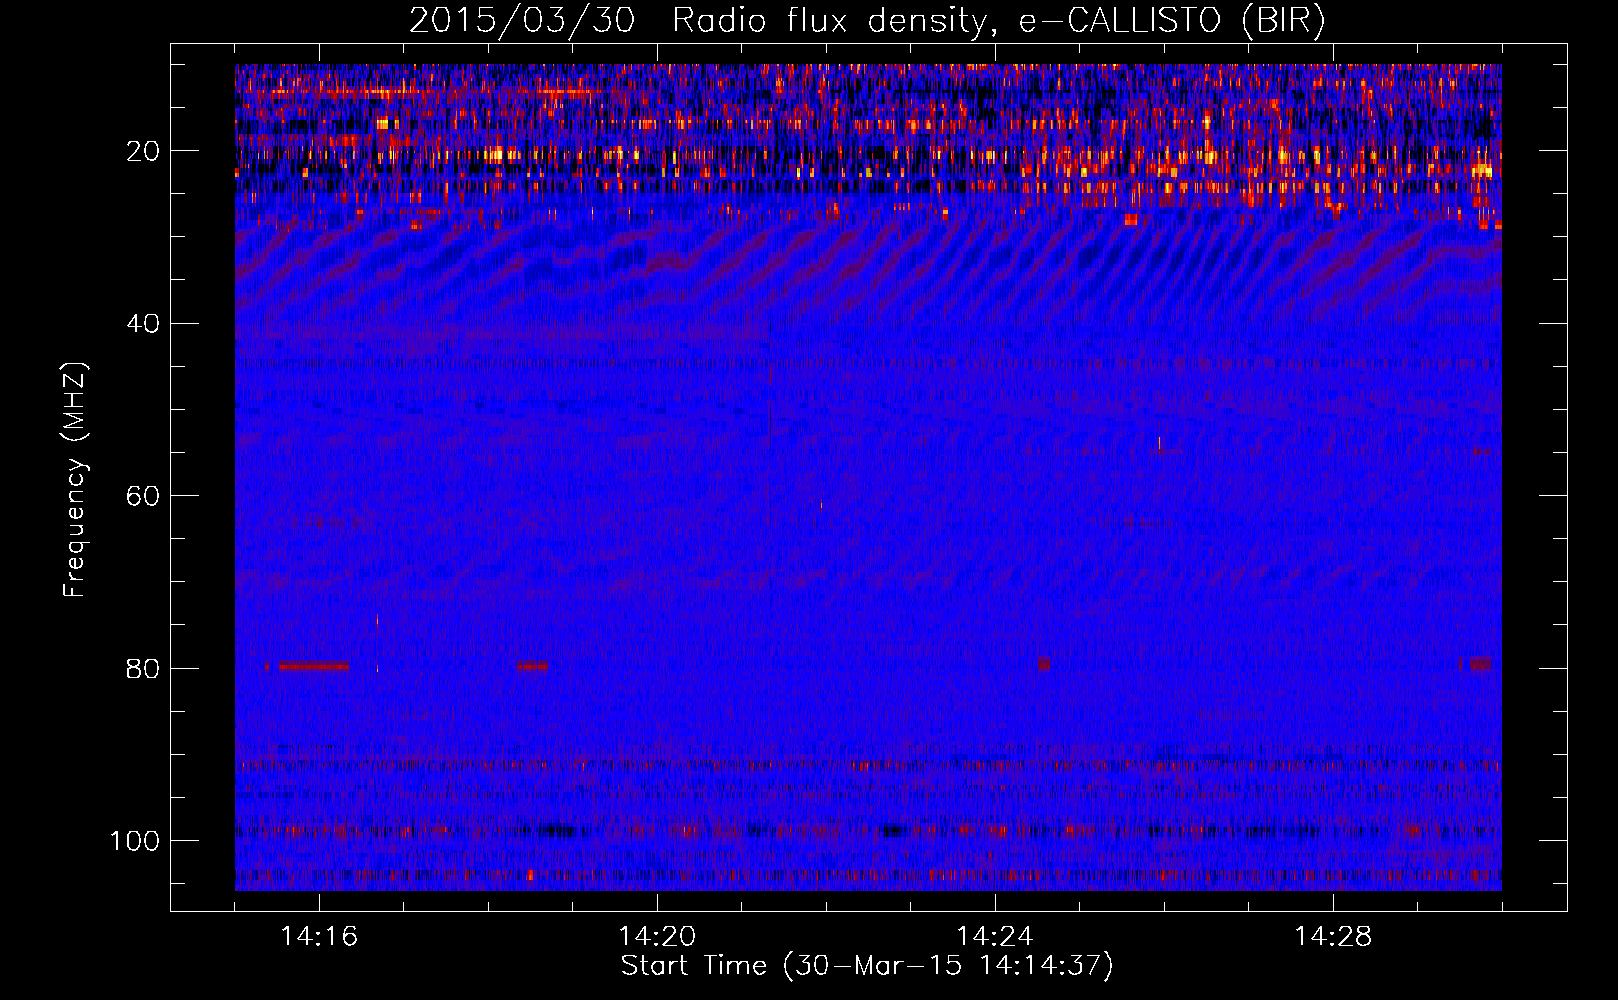Click the '40' frequency tick label

click(x=143, y=324)
